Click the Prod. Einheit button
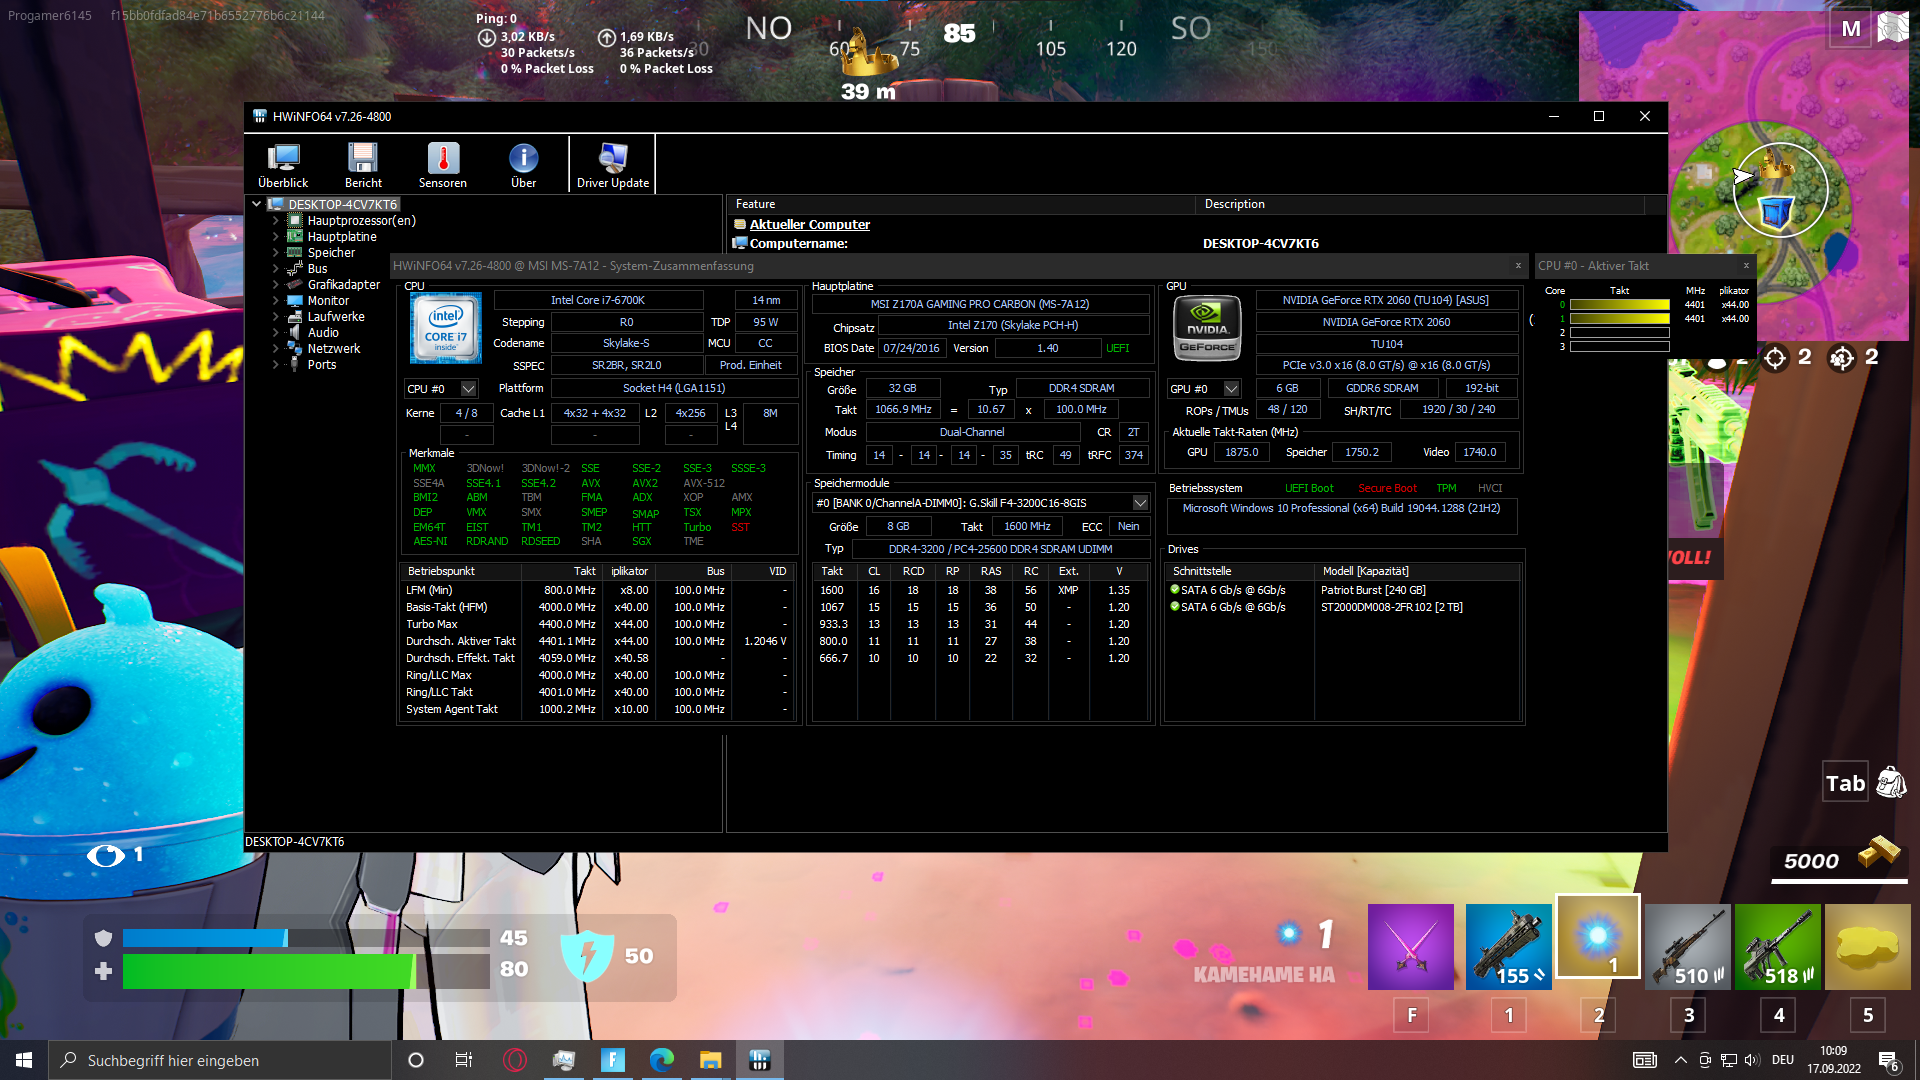The width and height of the screenshot is (1920, 1080). point(751,365)
